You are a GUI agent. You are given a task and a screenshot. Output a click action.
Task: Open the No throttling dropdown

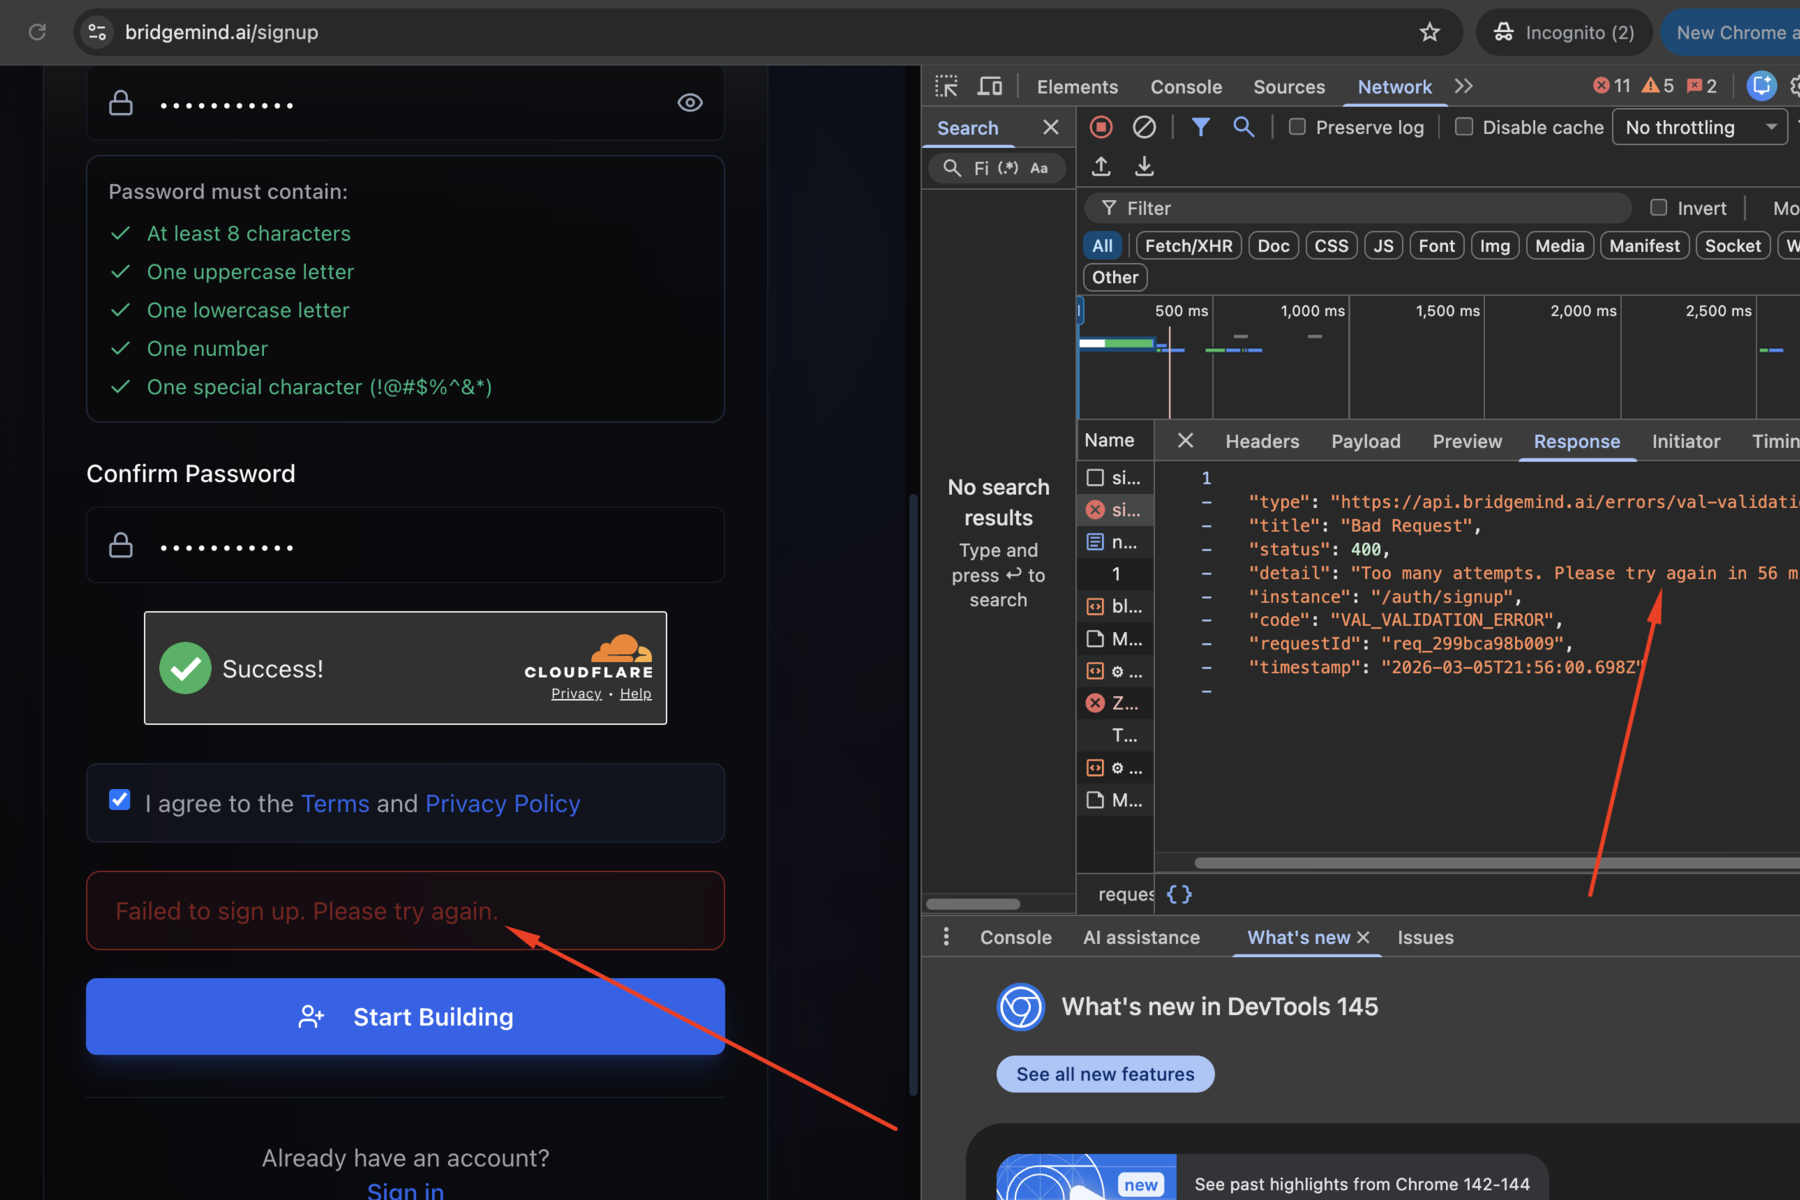(1699, 127)
